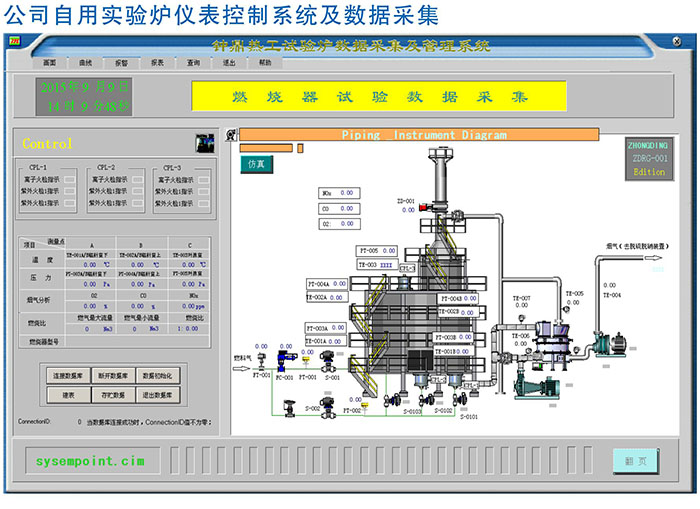This screenshot has height=509, width=700.
Task: Open the 曲线 menu
Action: click(x=86, y=62)
